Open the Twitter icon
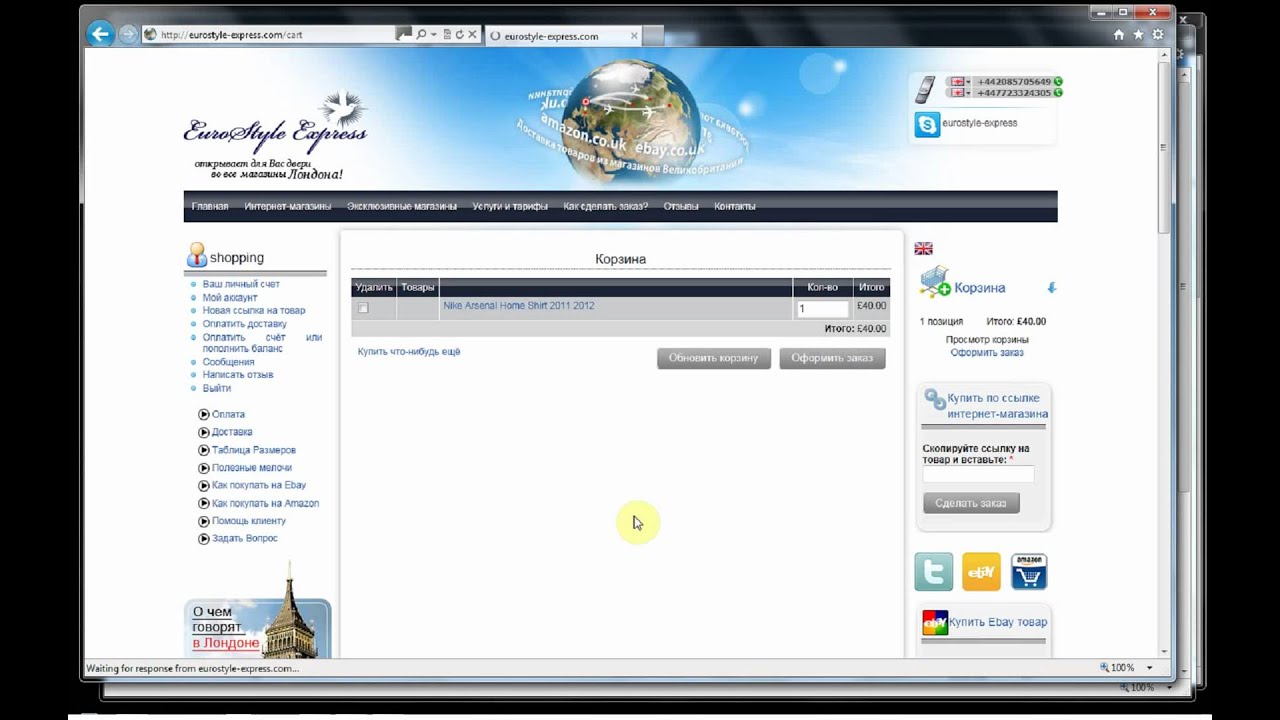The image size is (1280, 720). click(x=934, y=572)
